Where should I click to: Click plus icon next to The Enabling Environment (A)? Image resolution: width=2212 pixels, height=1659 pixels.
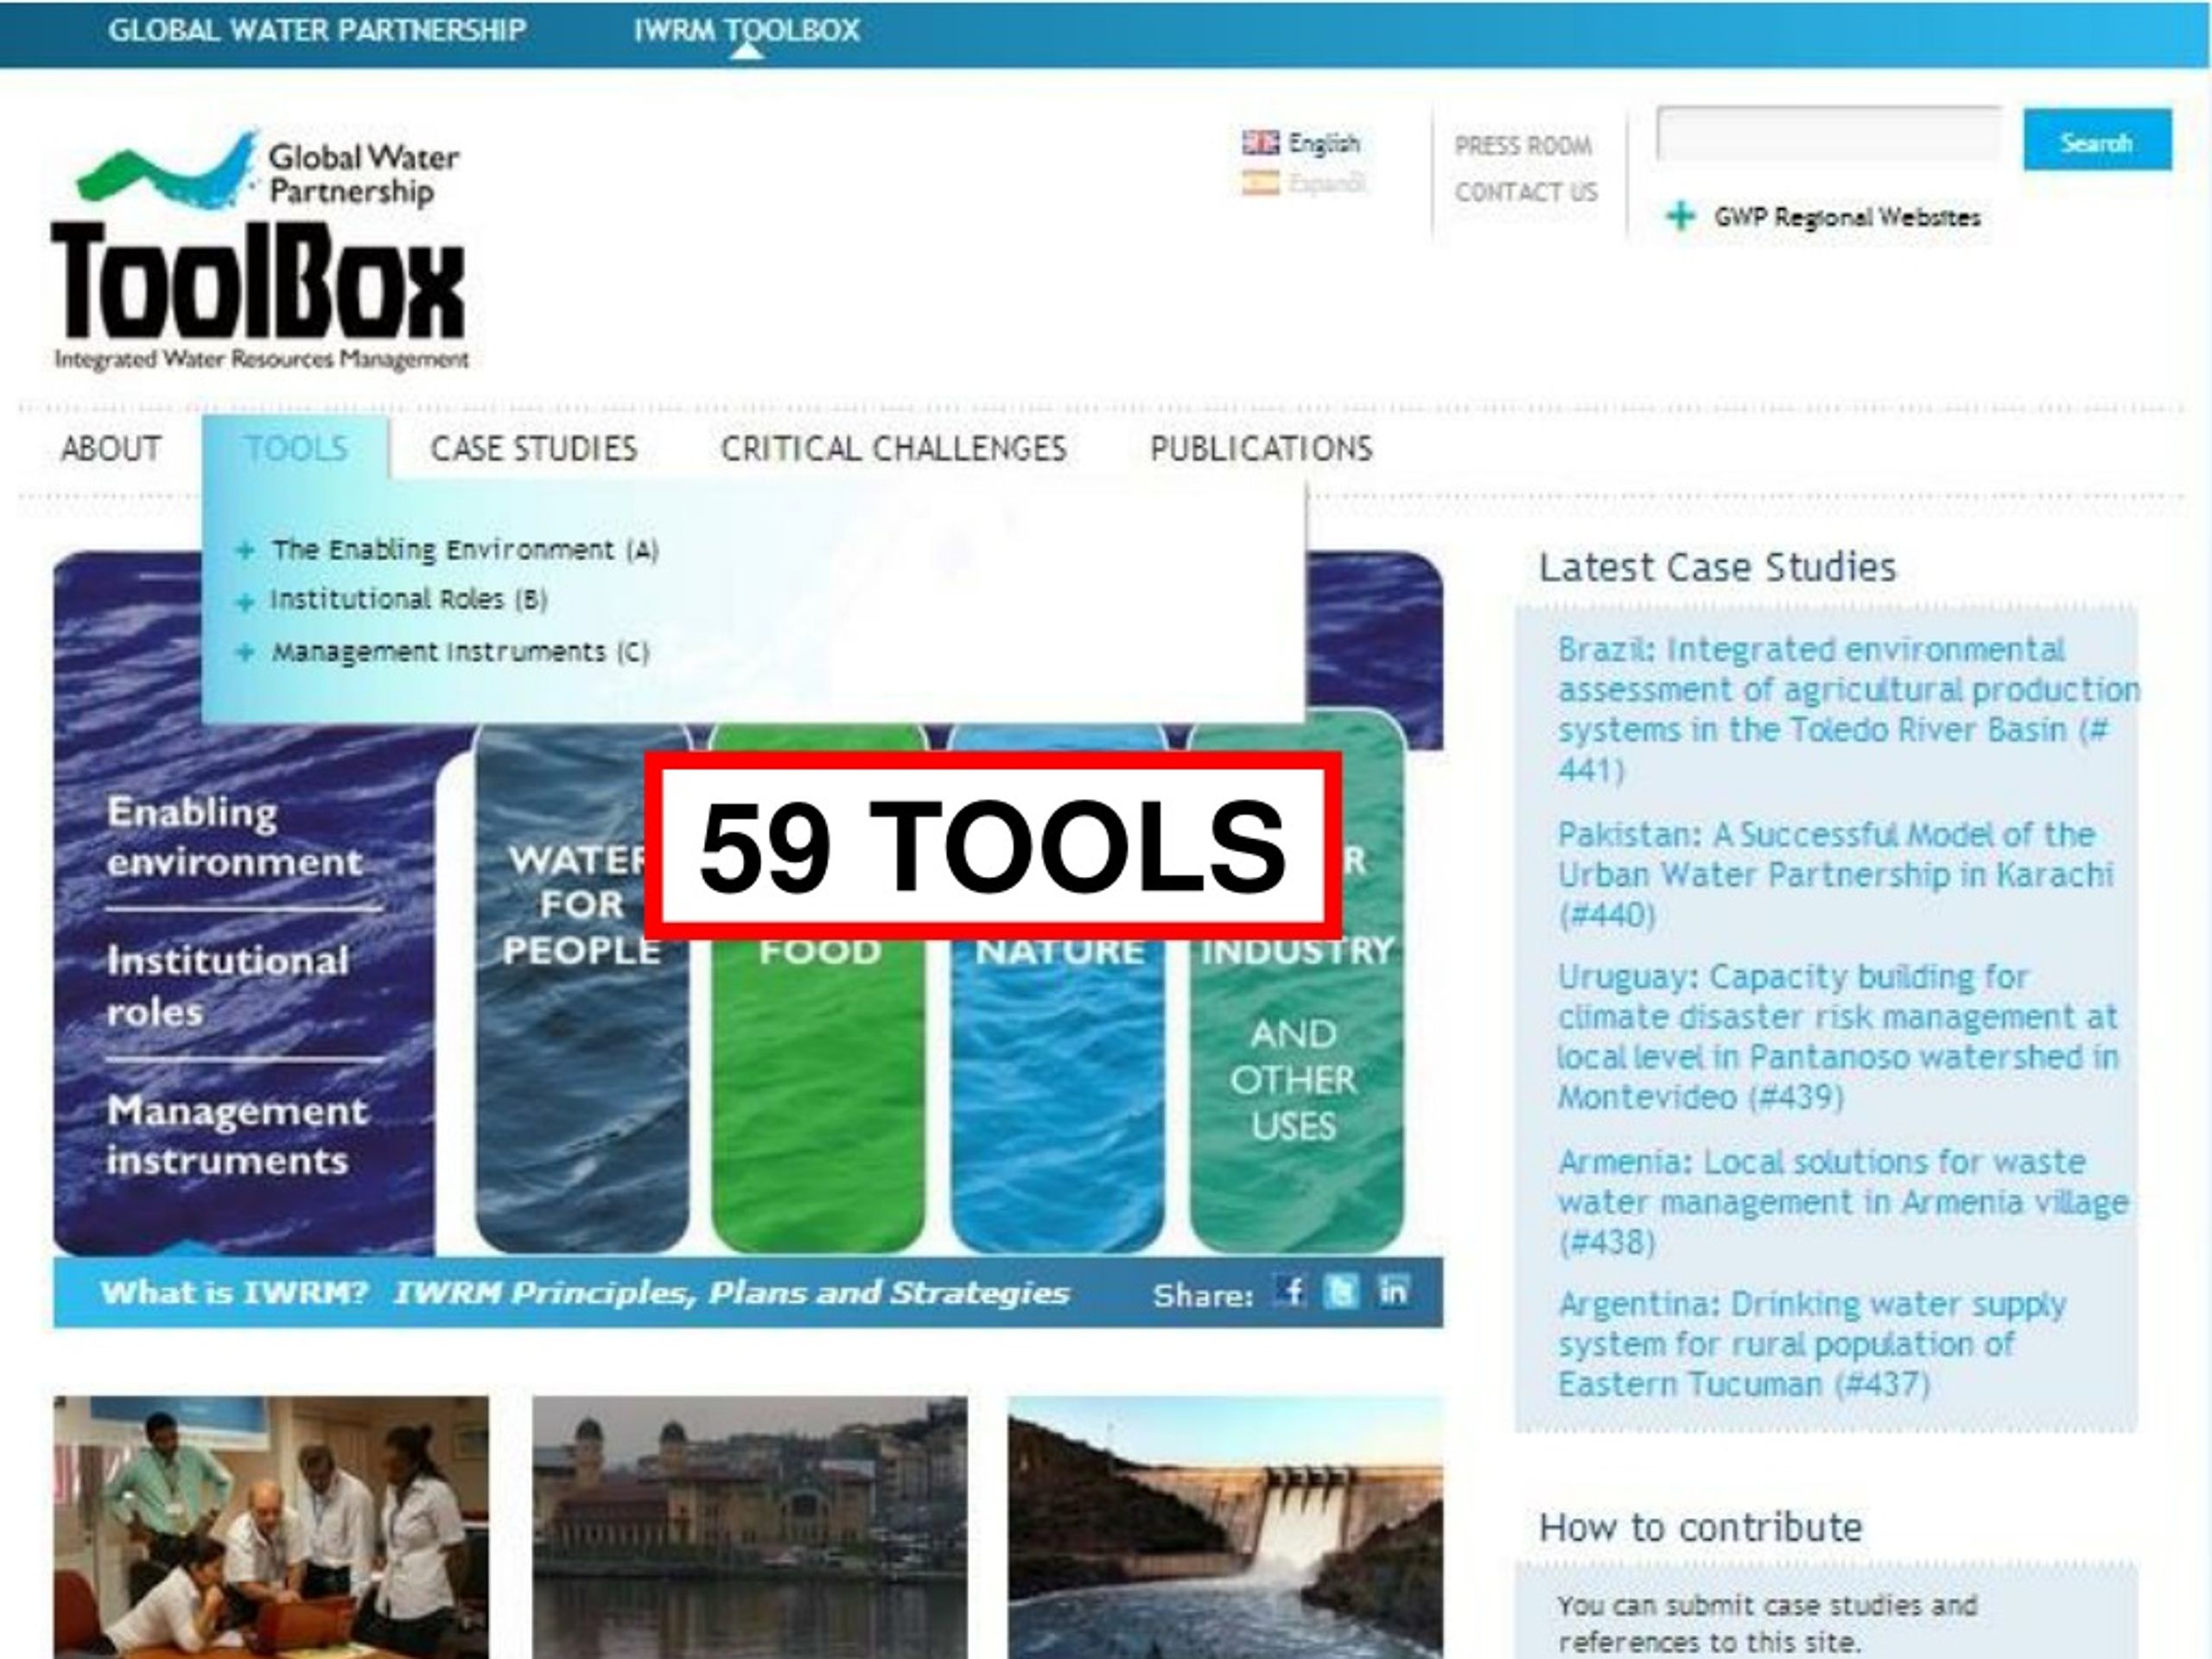(x=245, y=550)
